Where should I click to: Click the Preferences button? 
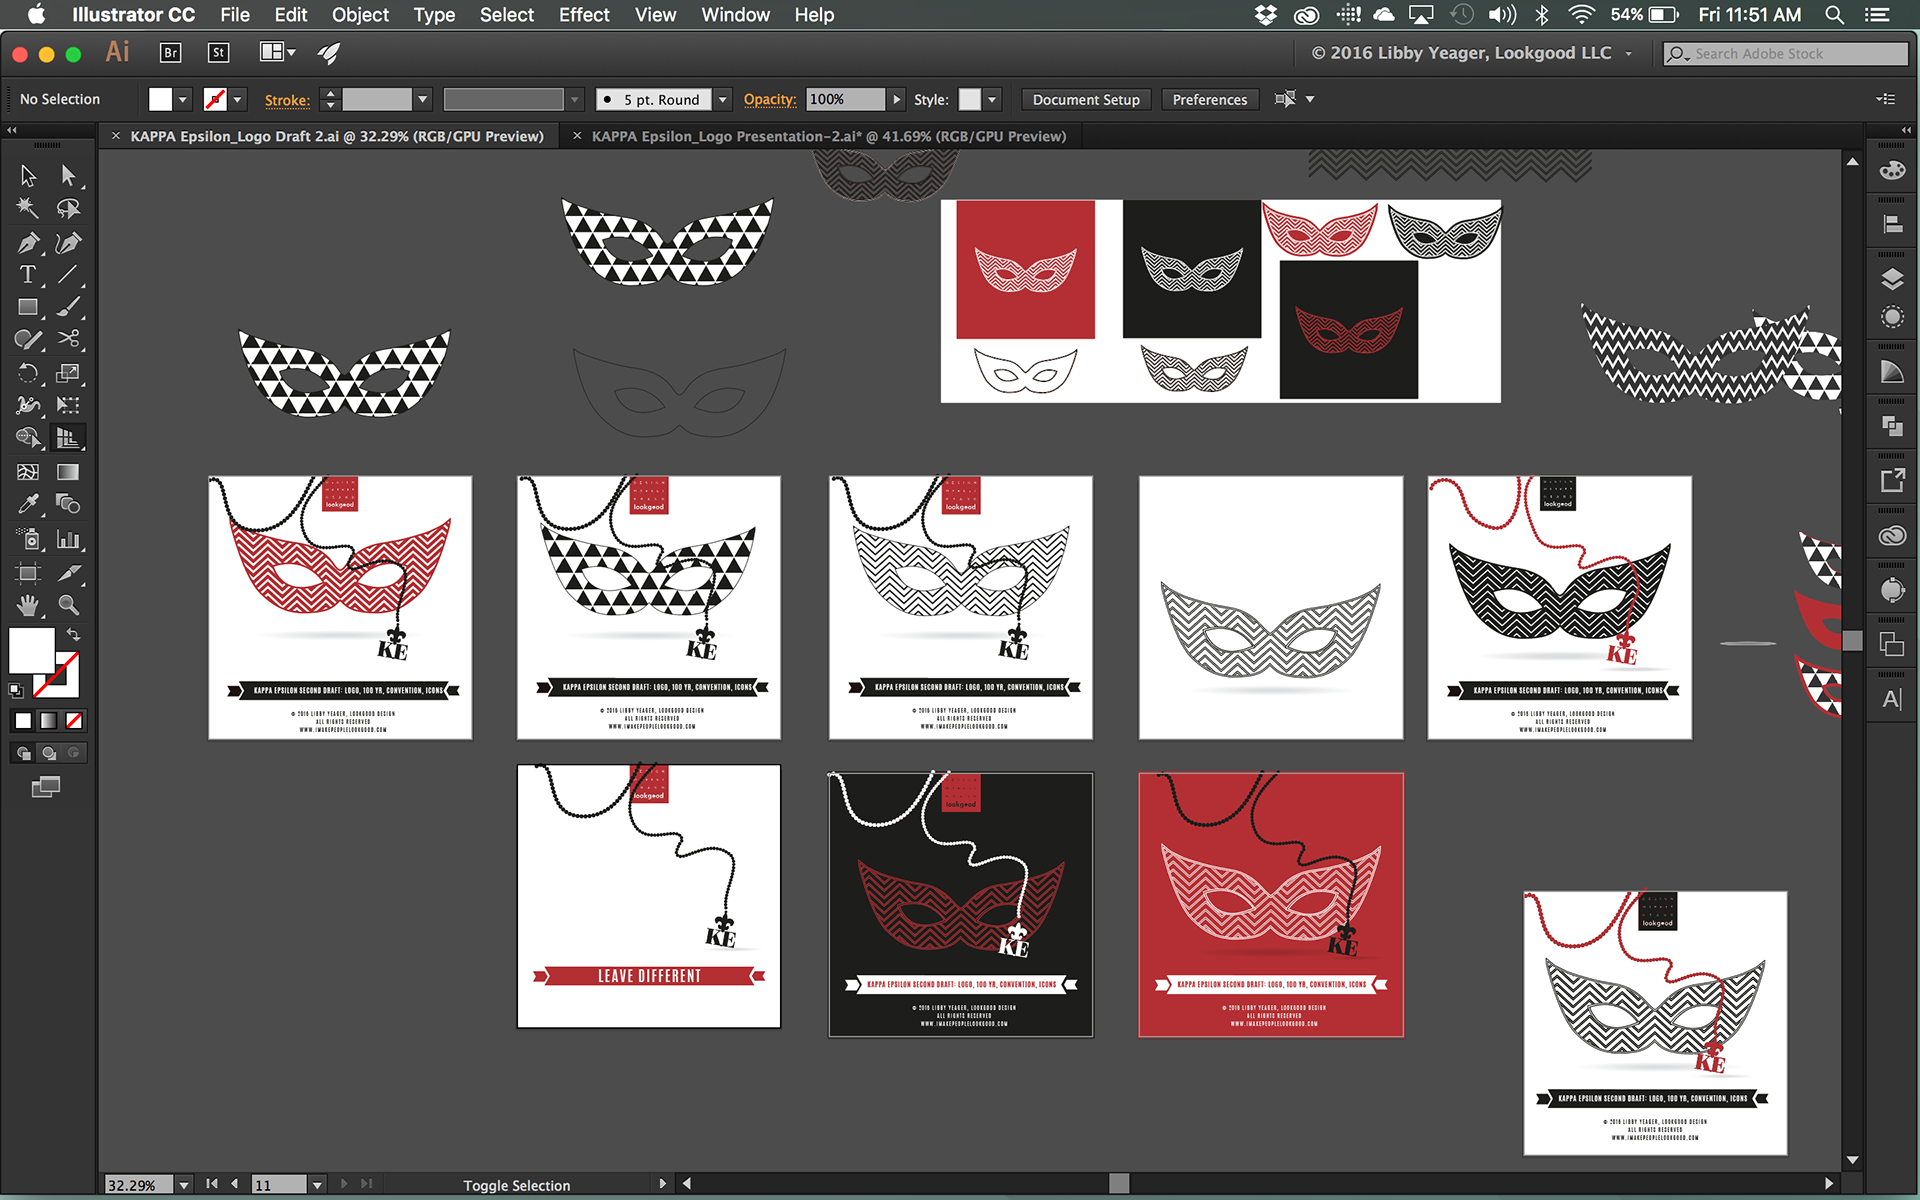tap(1209, 99)
